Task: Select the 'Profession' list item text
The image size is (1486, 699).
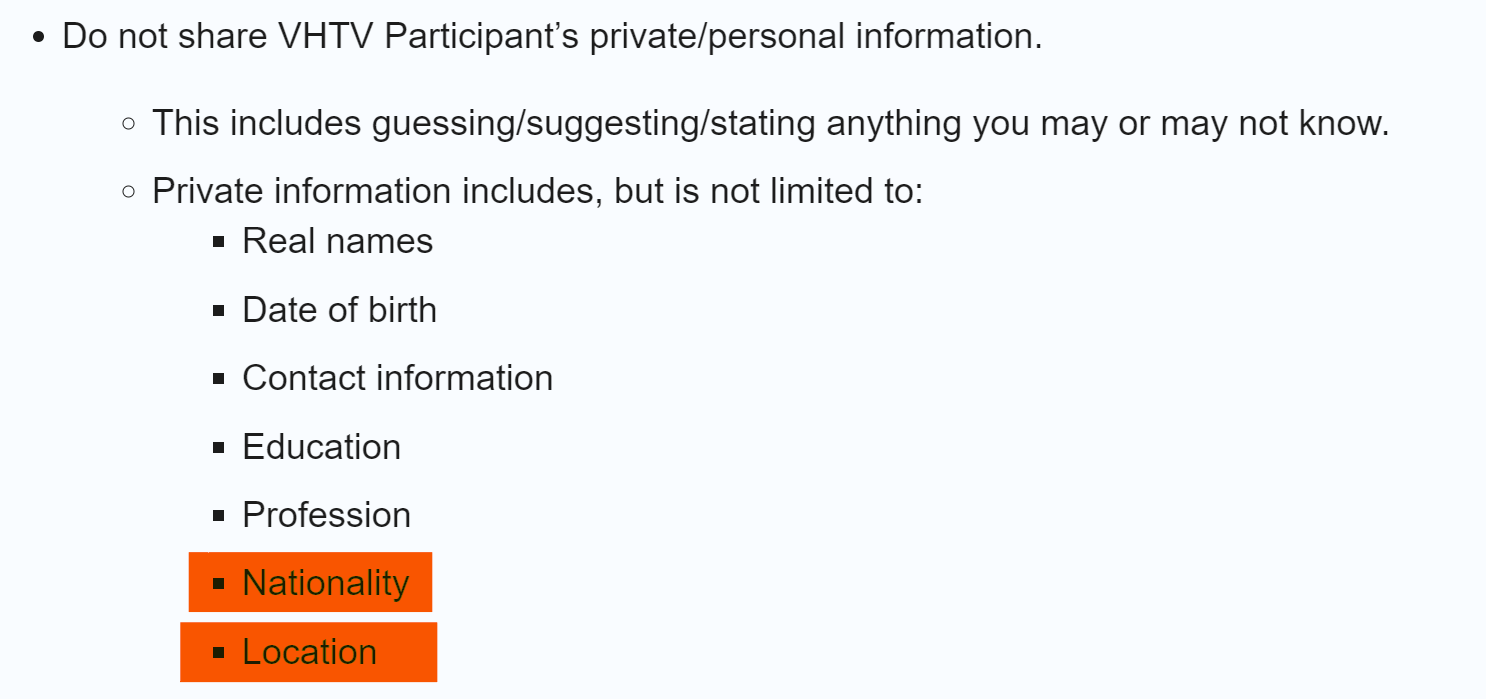Action: [x=326, y=515]
